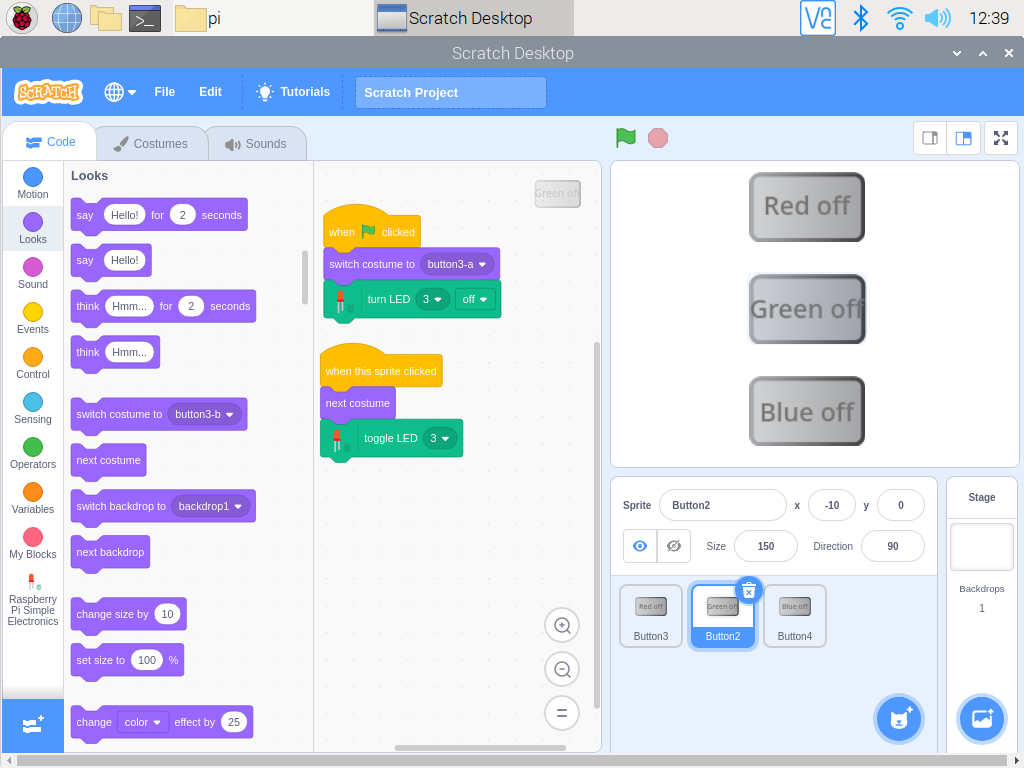Click the Red off button on stage
This screenshot has width=1024, height=768.
click(807, 206)
